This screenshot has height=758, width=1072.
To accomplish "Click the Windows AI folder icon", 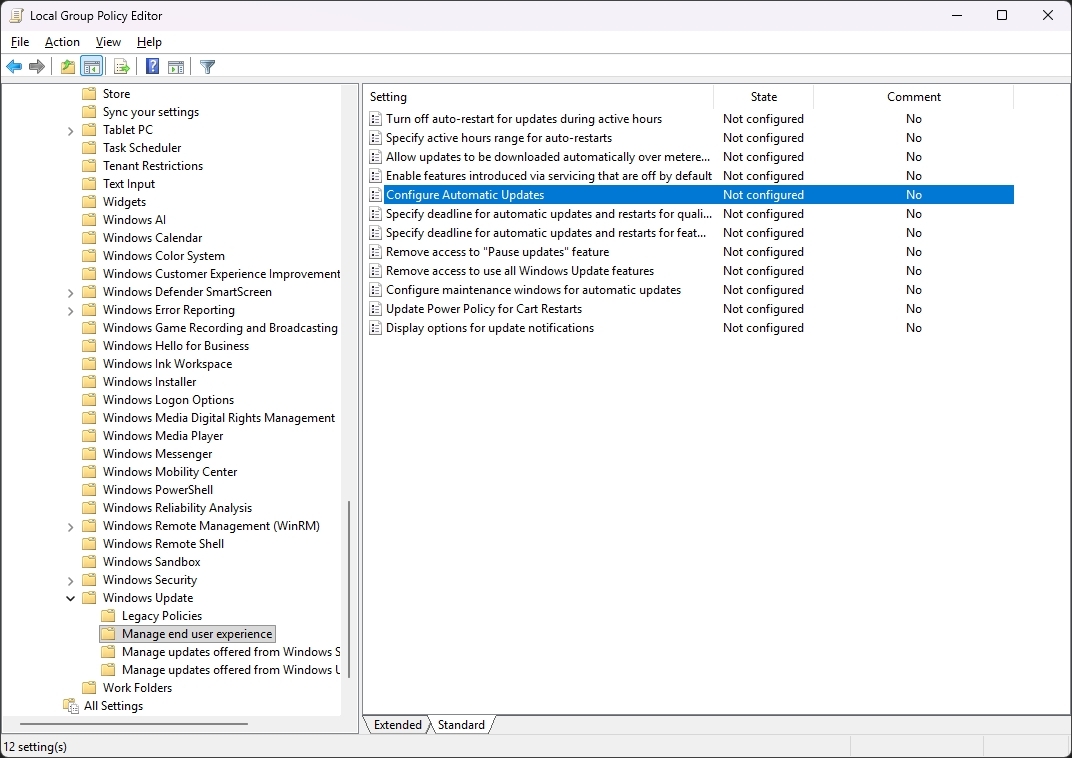I will pos(89,219).
